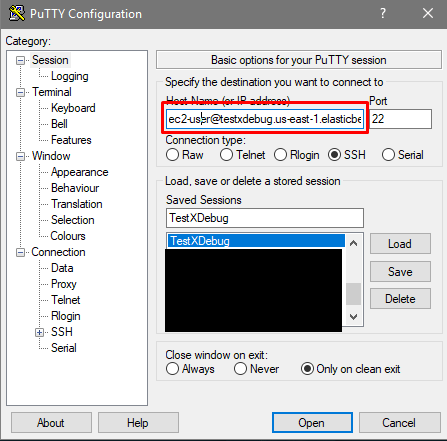Collapse the Window category node
Image resolution: width=447 pixels, height=441 pixels.
coord(20,156)
